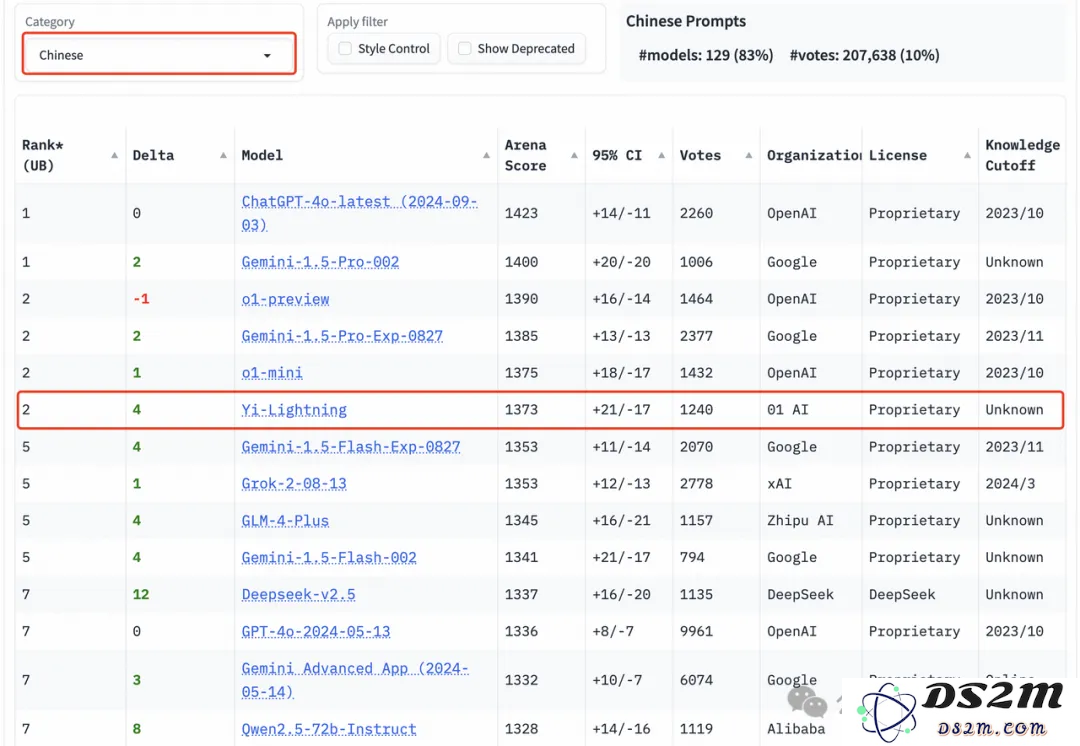Select Arena Score 1373 for Yi-Lightning
This screenshot has width=1080, height=746.
click(x=521, y=410)
